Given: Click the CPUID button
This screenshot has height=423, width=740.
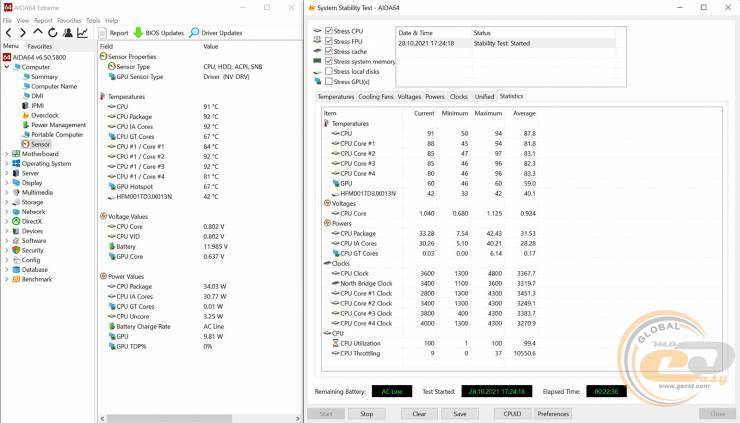Looking at the screenshot, I should tap(512, 414).
